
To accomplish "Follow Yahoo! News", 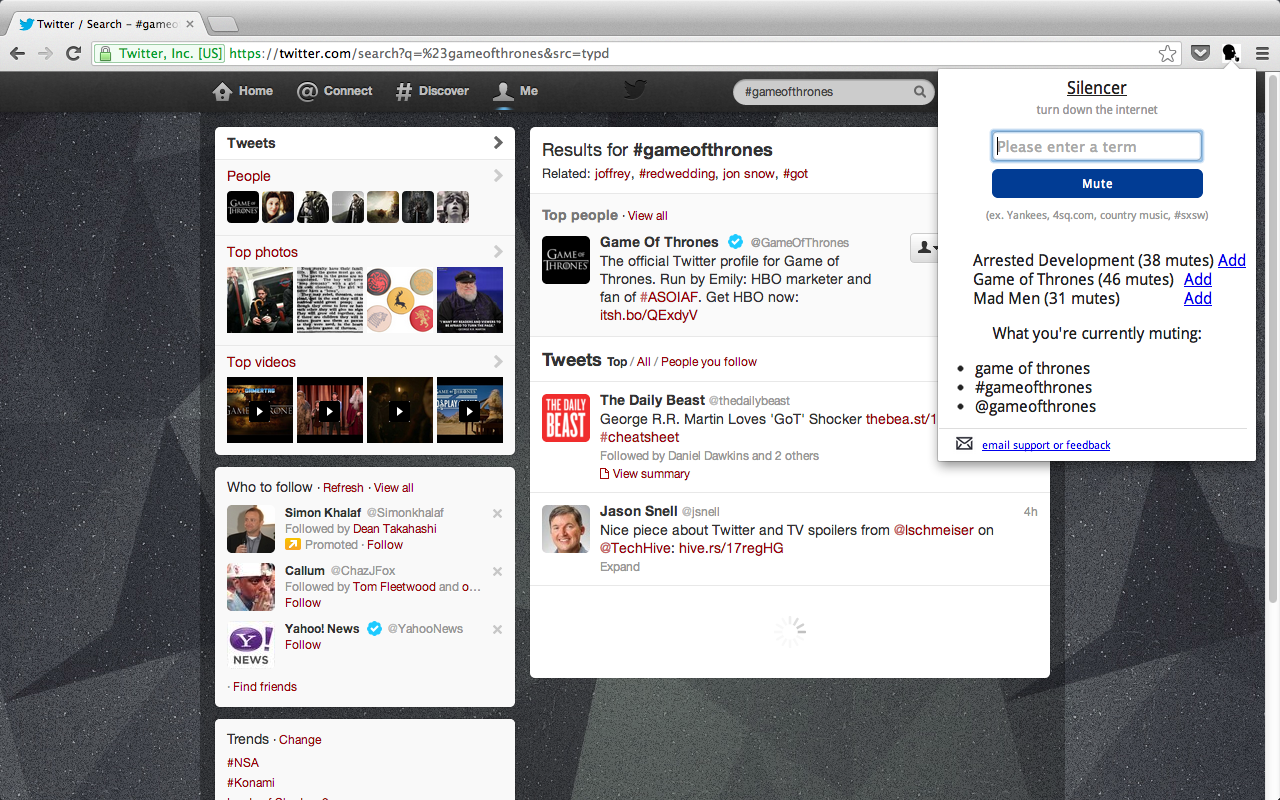I will (x=303, y=645).
